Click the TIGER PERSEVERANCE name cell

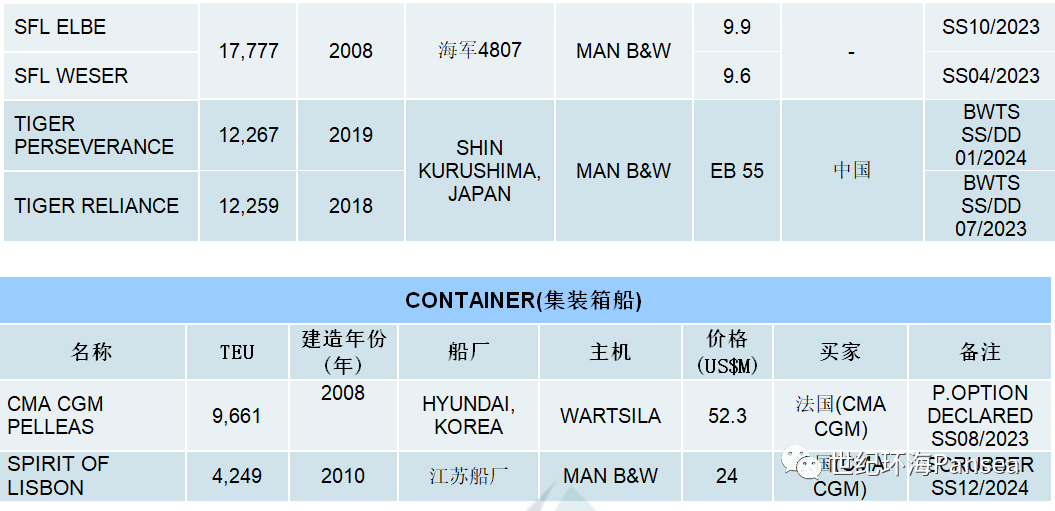click(x=101, y=135)
